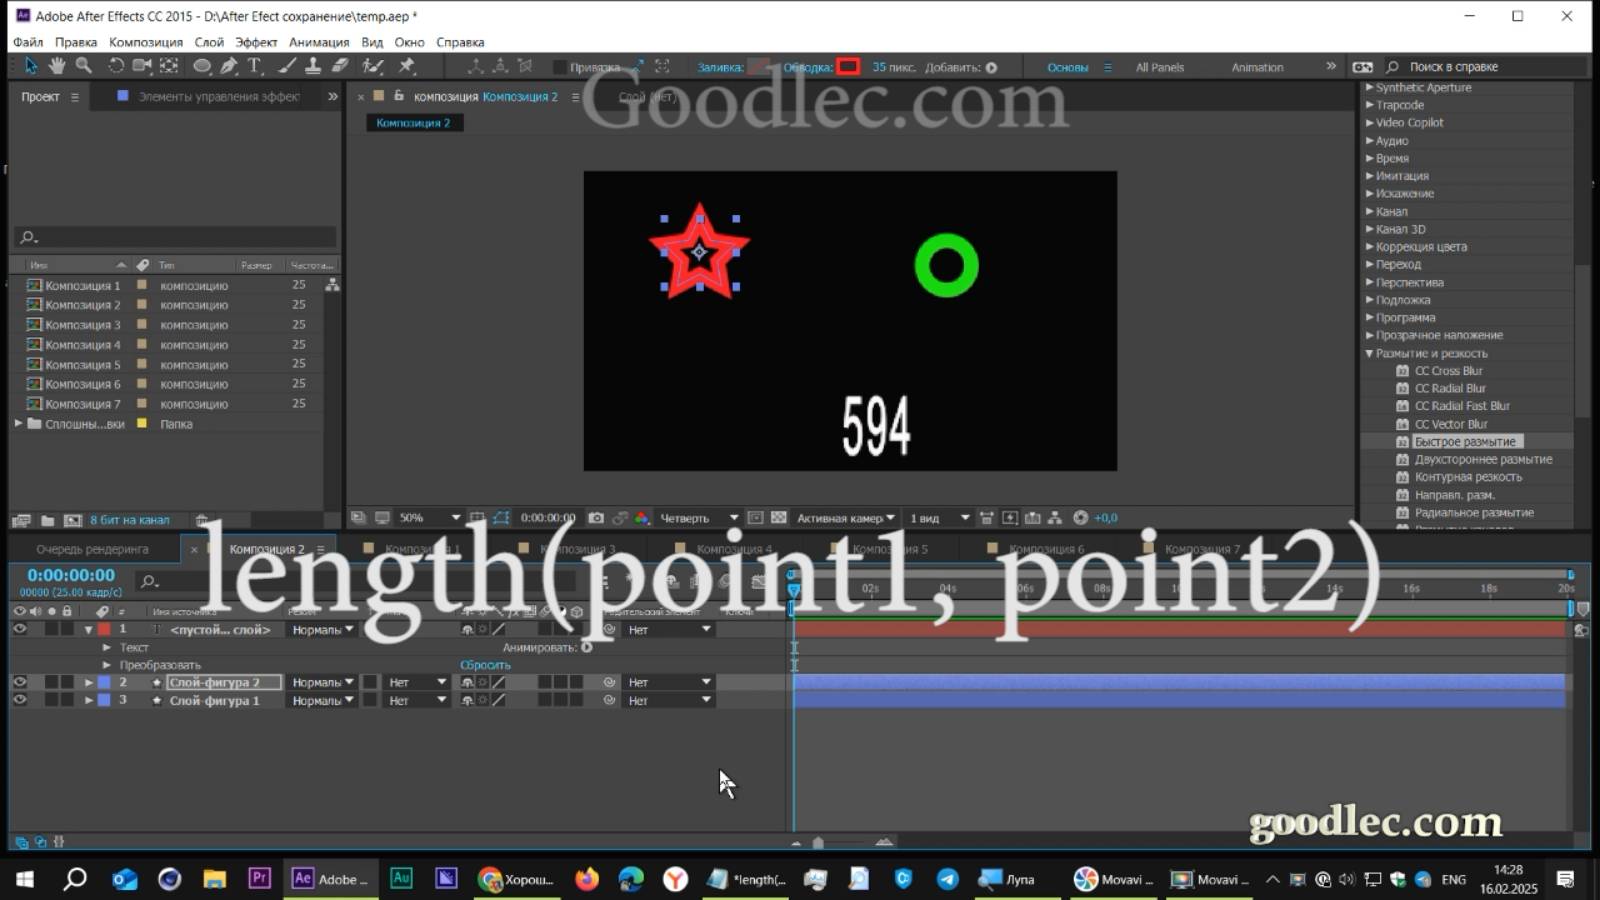
Task: Click the snapshot camera icon in viewer
Action: (596, 518)
